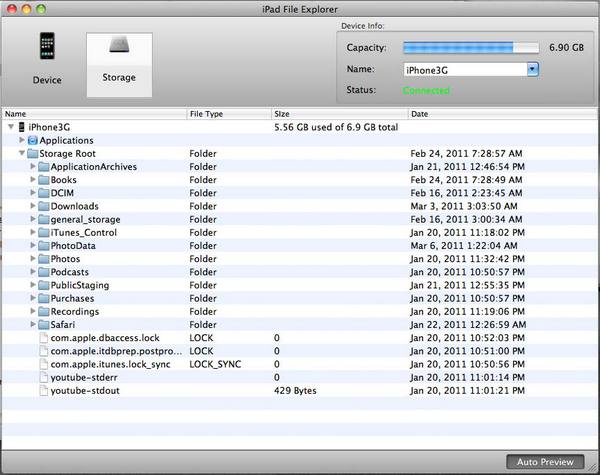600x475 pixels.
Task: Click the Safari folder icon
Action: tap(44, 325)
